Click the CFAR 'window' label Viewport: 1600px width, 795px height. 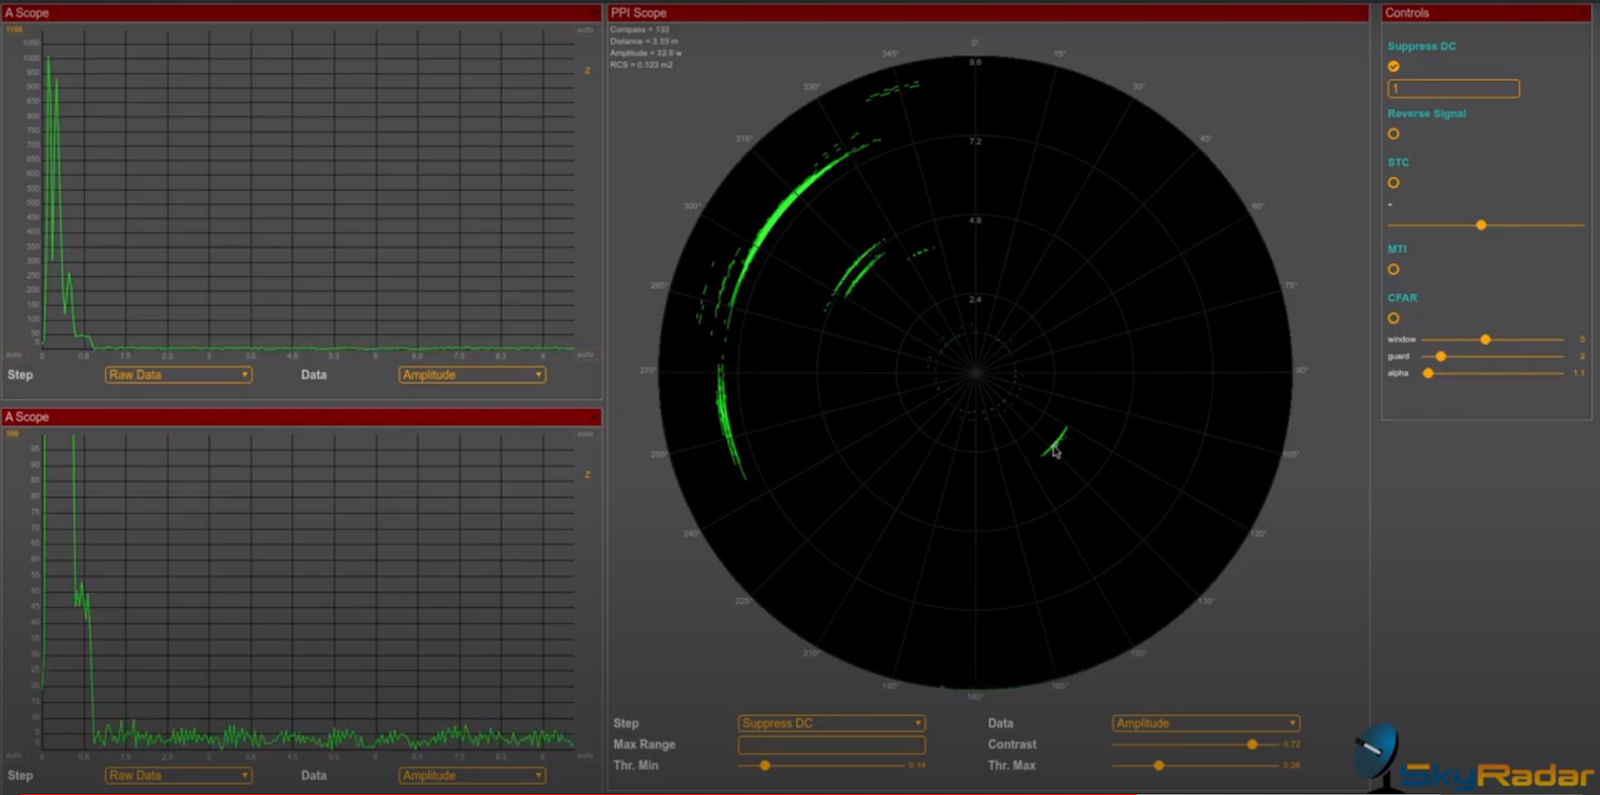click(1402, 340)
